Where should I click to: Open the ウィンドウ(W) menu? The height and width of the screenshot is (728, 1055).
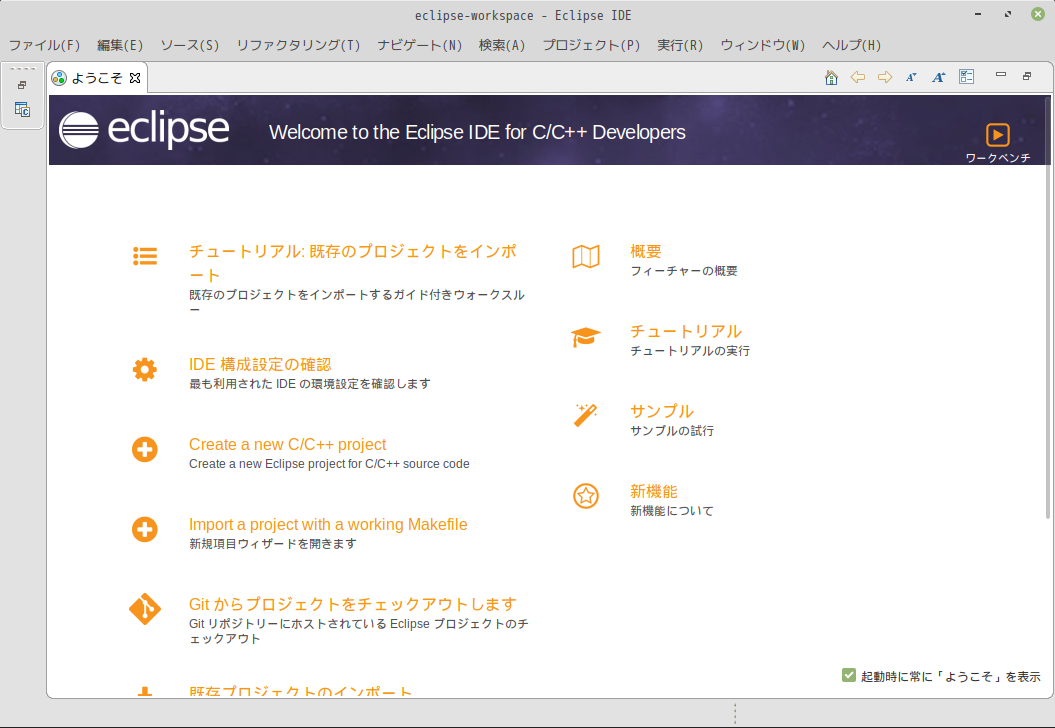point(763,45)
